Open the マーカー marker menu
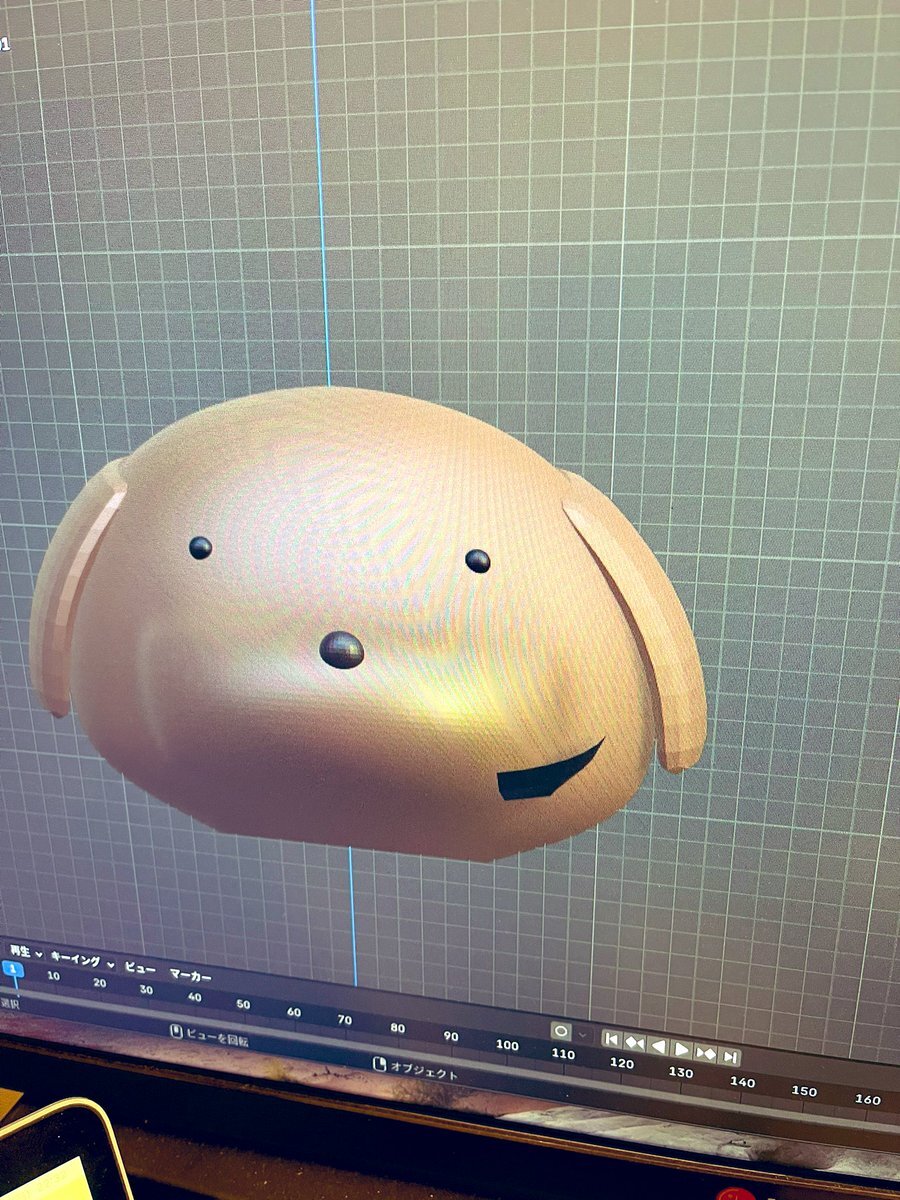This screenshot has height=1200, width=900. click(x=190, y=974)
